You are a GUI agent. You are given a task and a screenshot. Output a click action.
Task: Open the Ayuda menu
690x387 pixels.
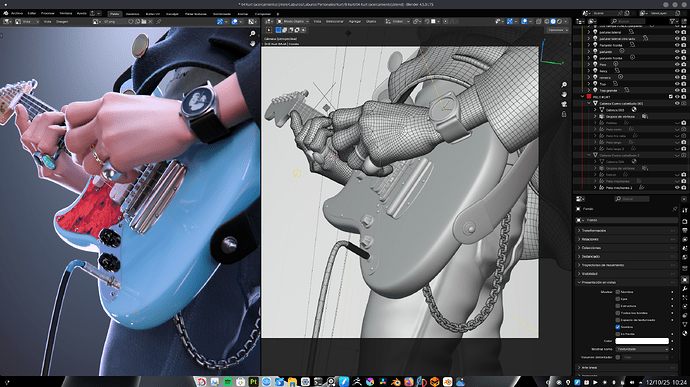click(81, 13)
